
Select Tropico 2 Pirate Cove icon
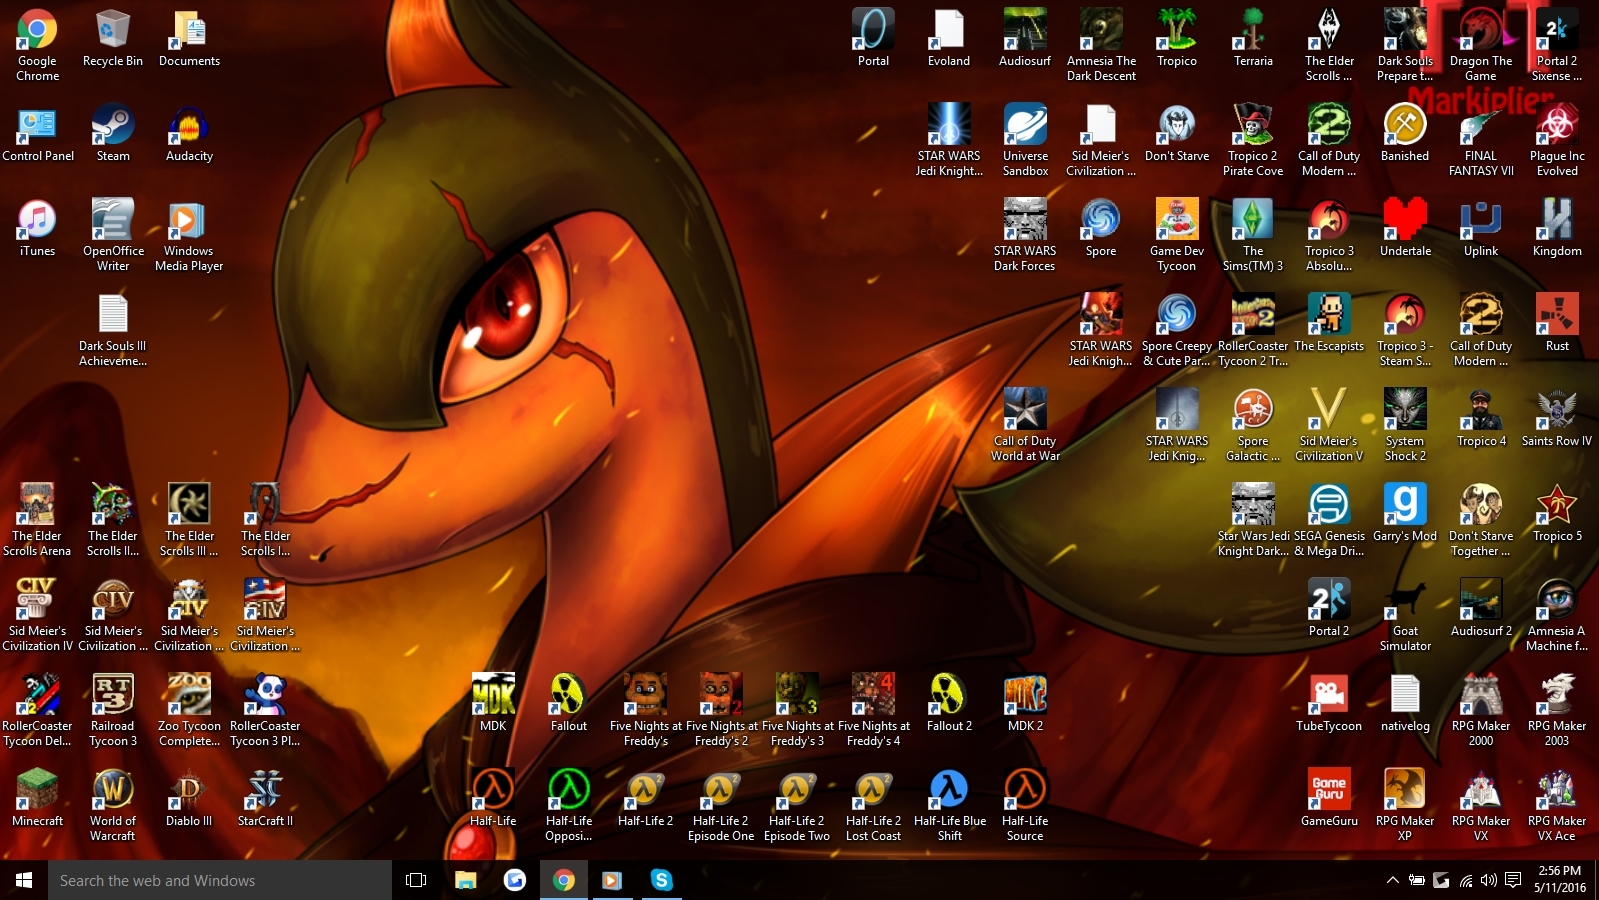(x=1253, y=141)
